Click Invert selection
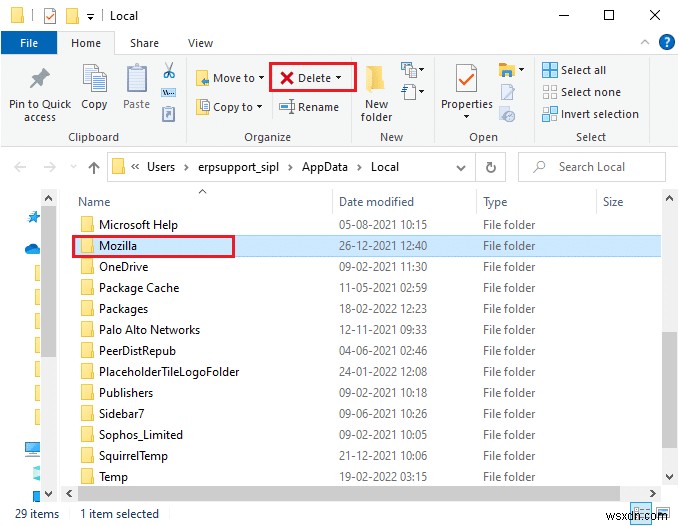Viewport: 679px width, 526px height. 590,114
